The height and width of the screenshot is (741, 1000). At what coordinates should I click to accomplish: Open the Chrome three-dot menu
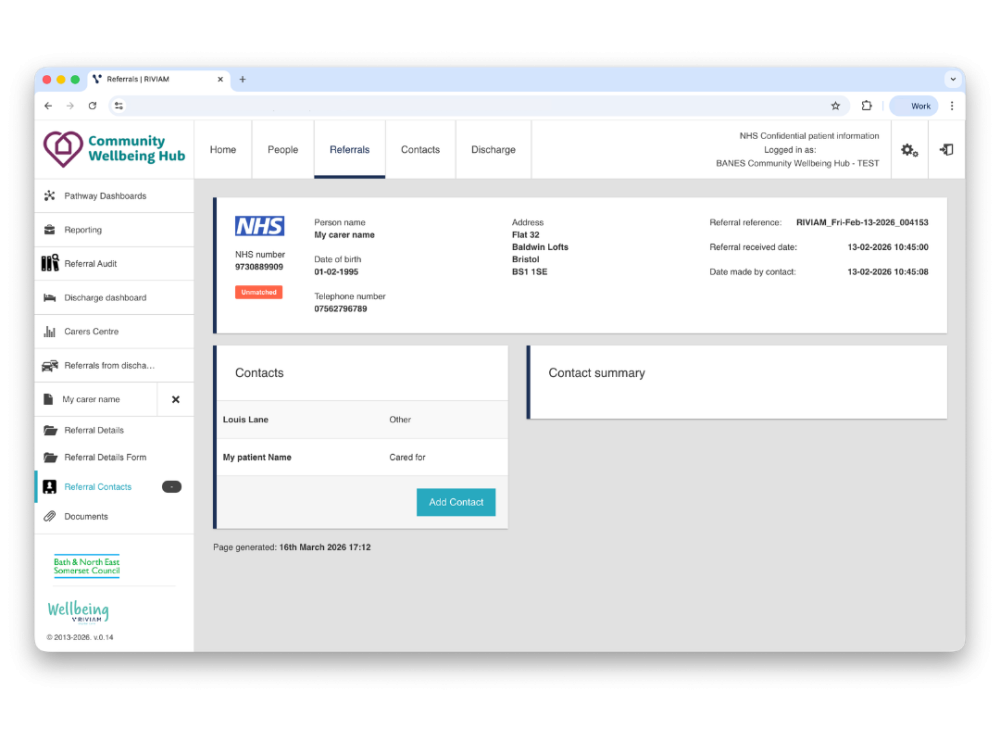click(951, 106)
